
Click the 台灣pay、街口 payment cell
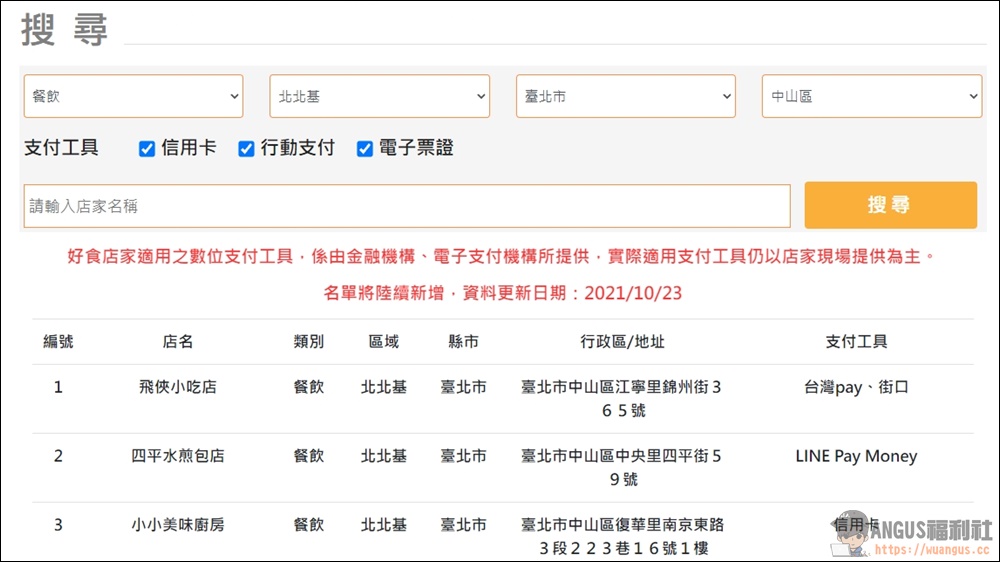pyautogui.click(x=856, y=387)
